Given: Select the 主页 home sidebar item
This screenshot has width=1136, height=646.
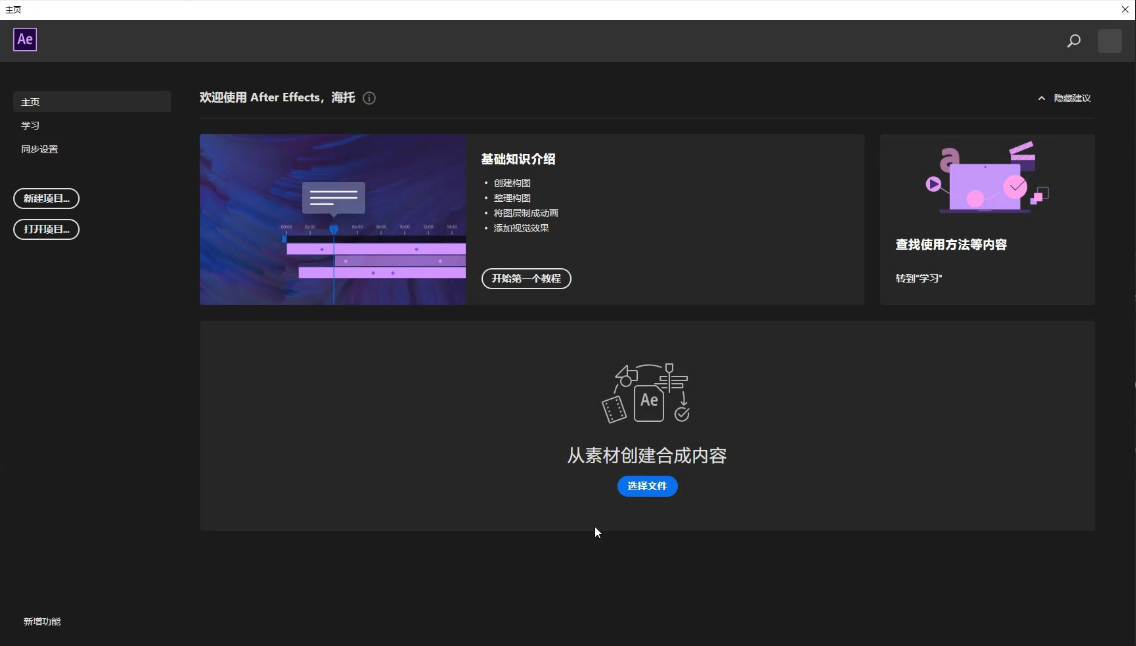Looking at the screenshot, I should point(92,102).
